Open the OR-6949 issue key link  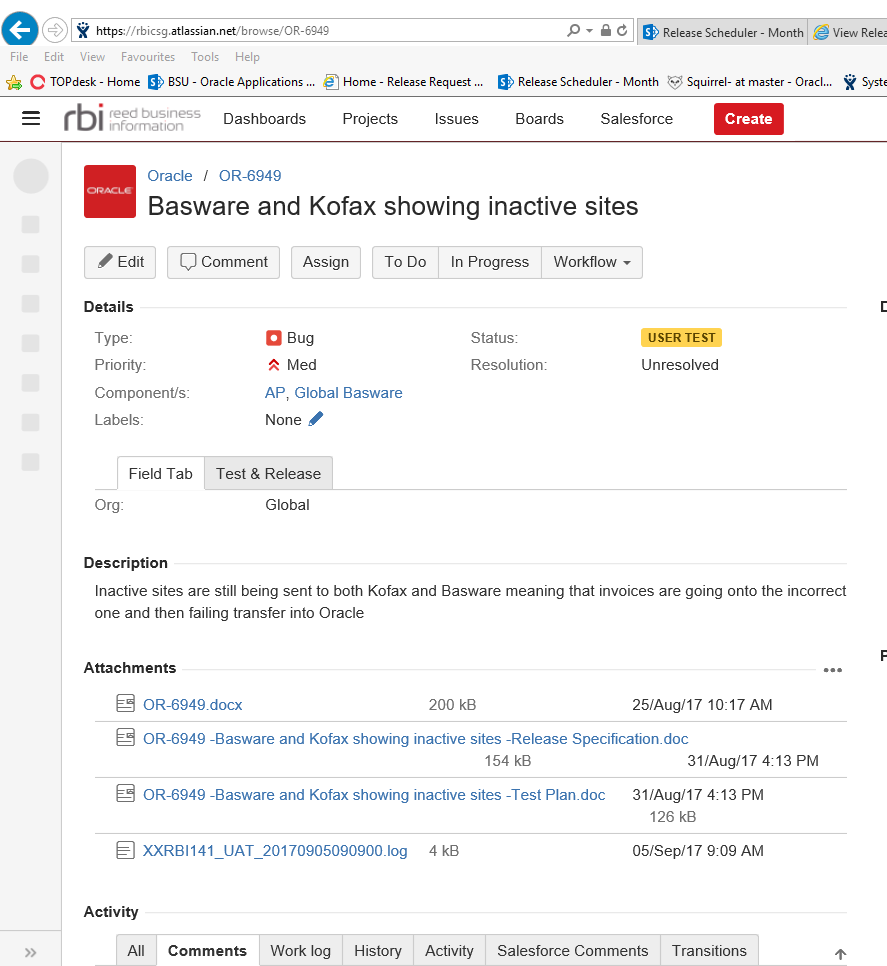coord(250,176)
